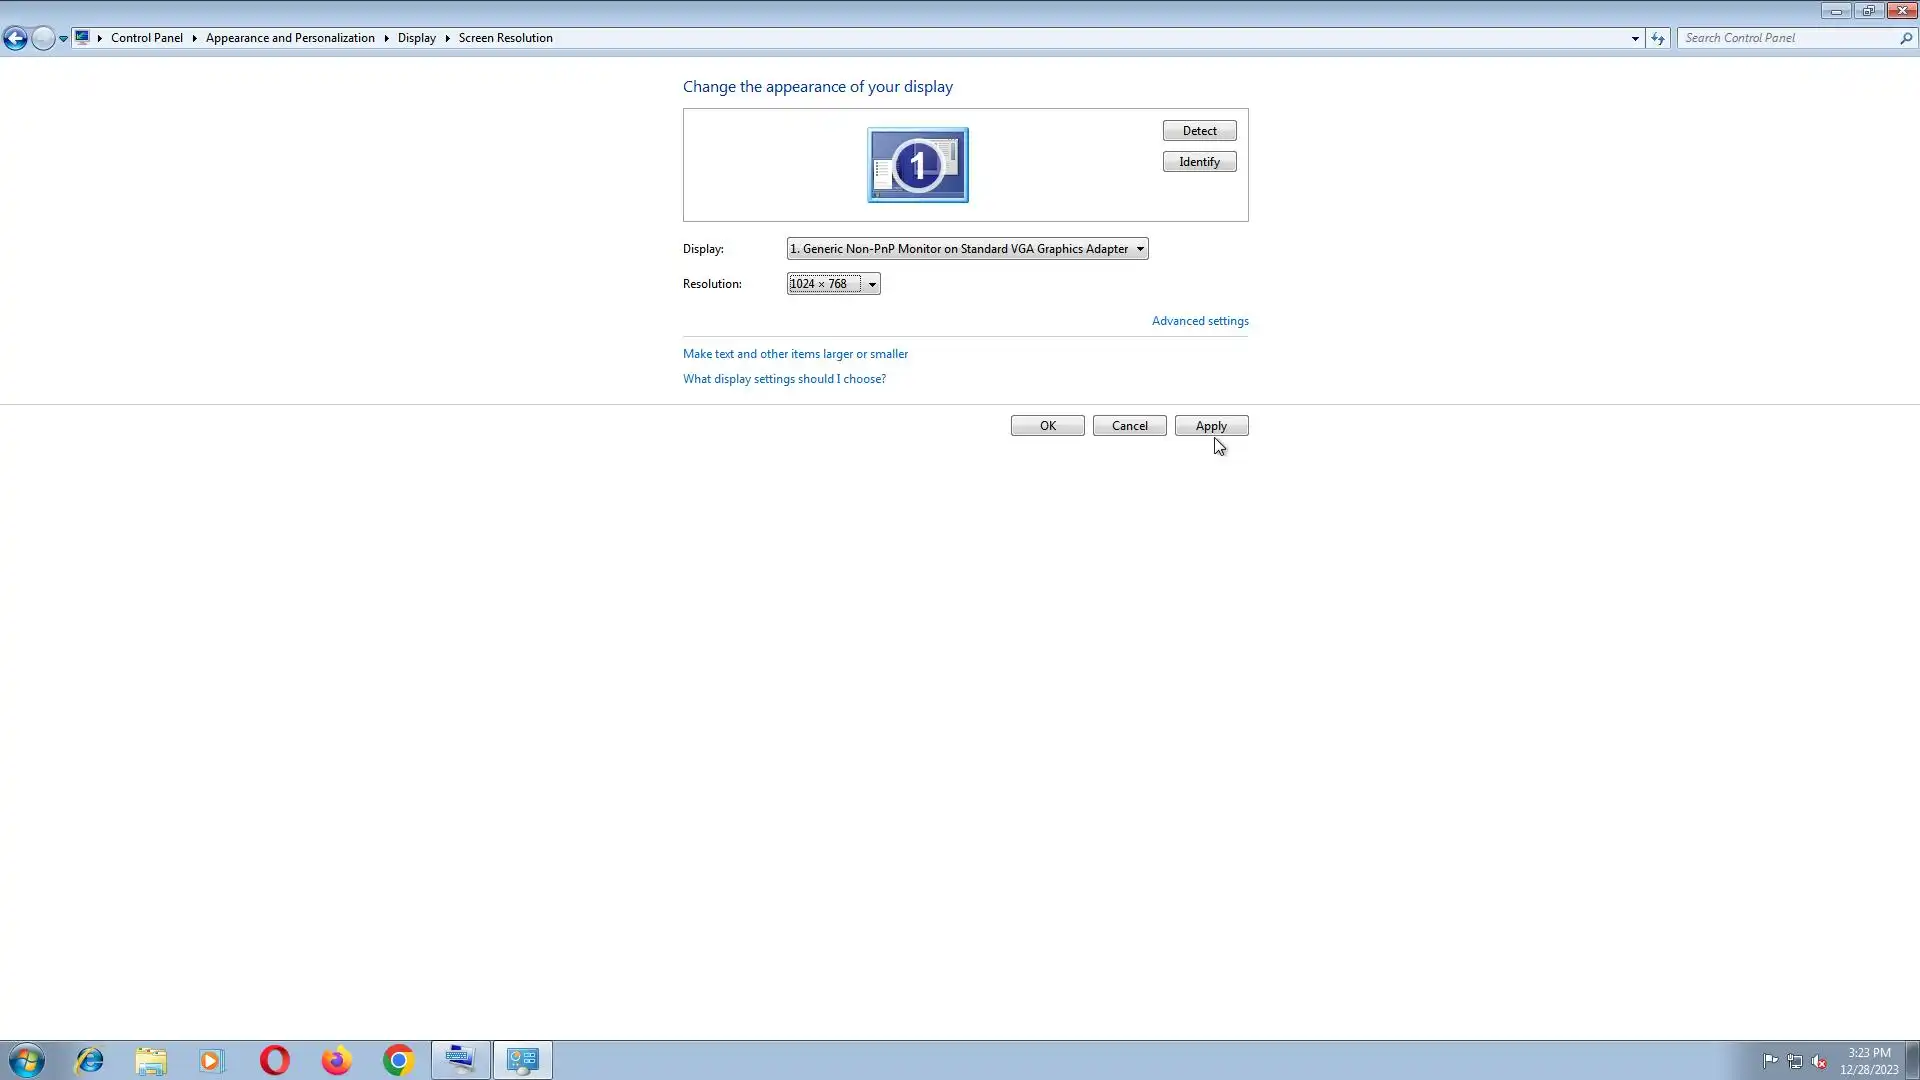Open Windows Media Player taskbar icon
The width and height of the screenshot is (1920, 1080).
click(212, 1060)
